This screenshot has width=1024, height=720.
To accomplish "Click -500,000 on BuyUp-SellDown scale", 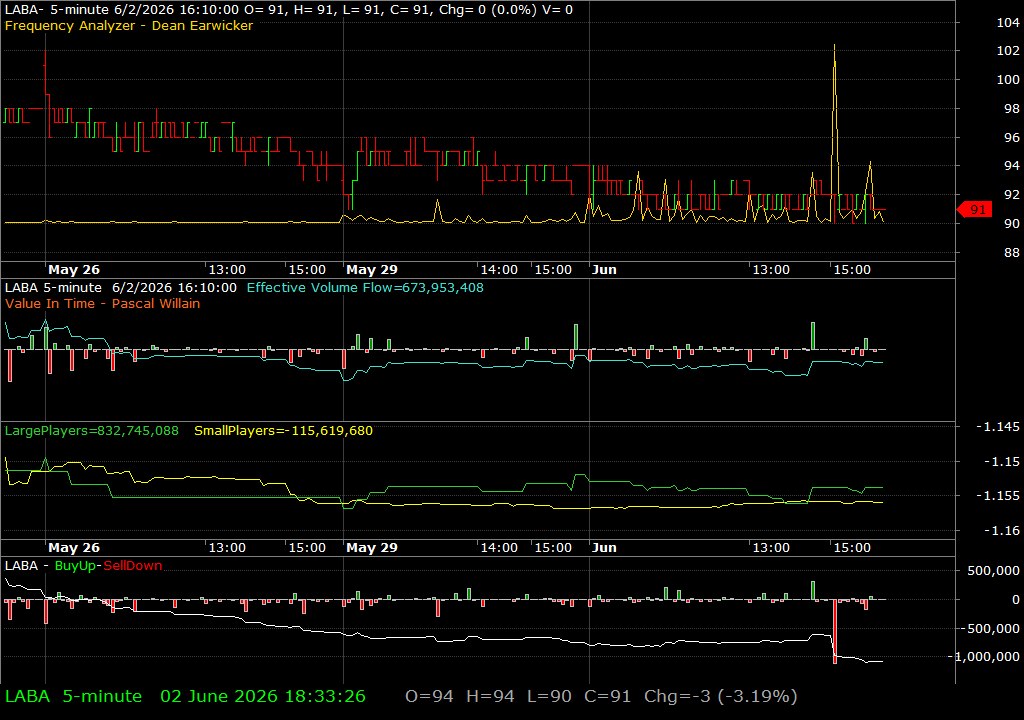I will point(990,629).
